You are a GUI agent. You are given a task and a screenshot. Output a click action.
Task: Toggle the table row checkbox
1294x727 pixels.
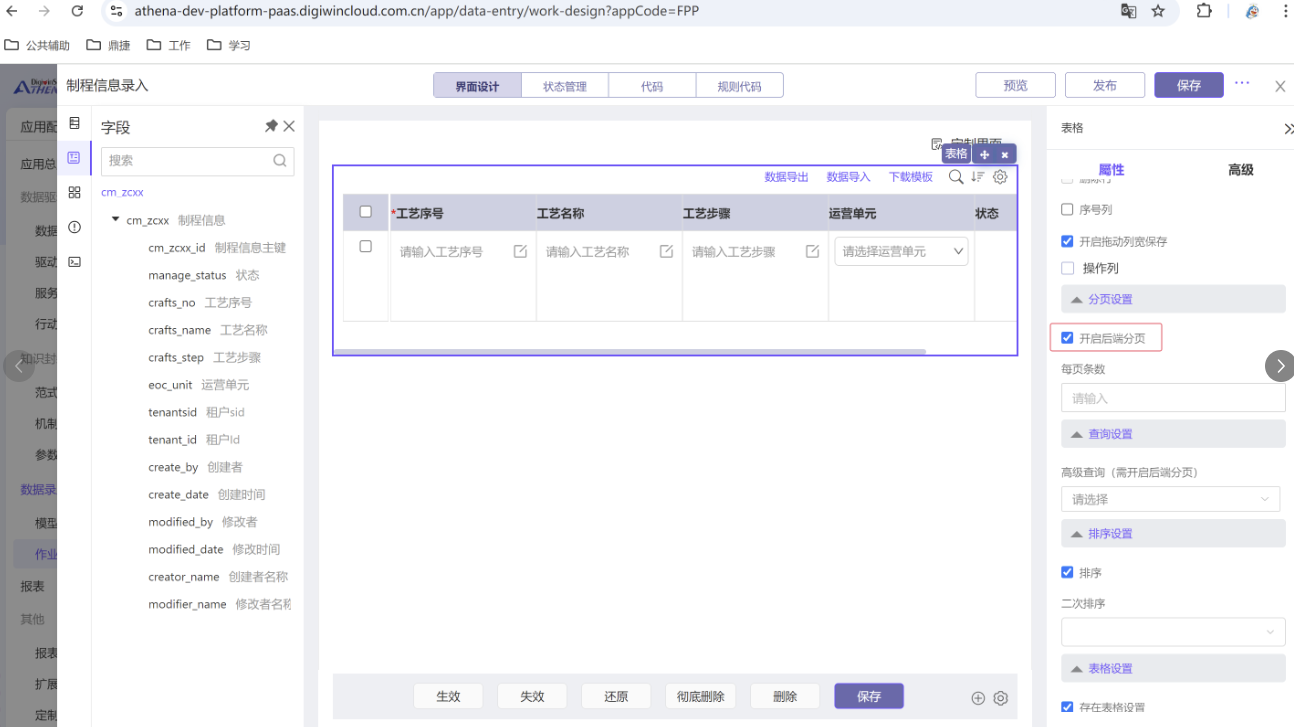[365, 246]
